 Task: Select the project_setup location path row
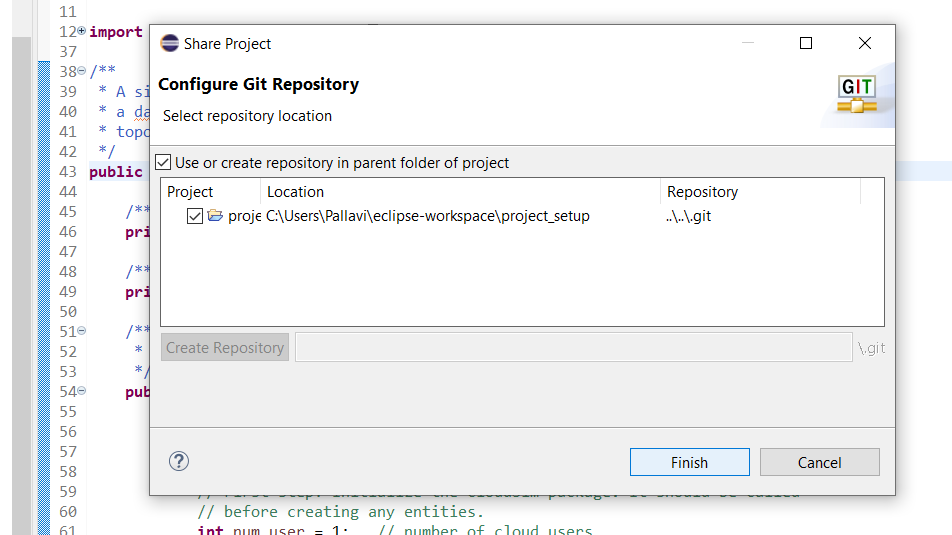click(428, 216)
